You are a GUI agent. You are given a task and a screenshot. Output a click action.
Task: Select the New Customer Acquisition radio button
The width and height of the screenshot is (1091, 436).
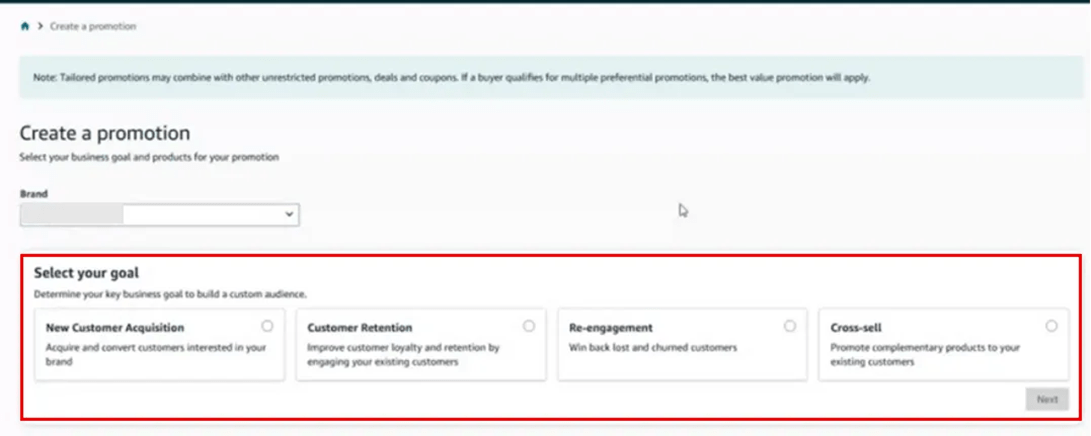click(267, 326)
